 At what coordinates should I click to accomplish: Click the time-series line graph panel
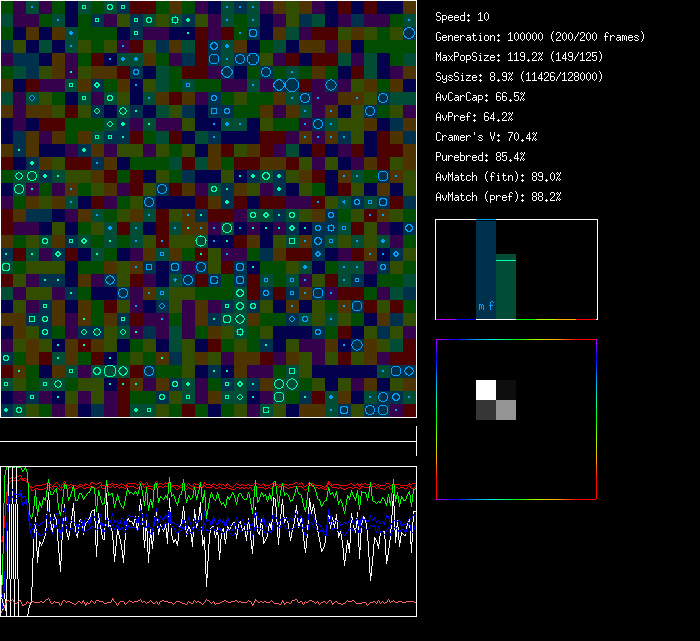(208, 541)
